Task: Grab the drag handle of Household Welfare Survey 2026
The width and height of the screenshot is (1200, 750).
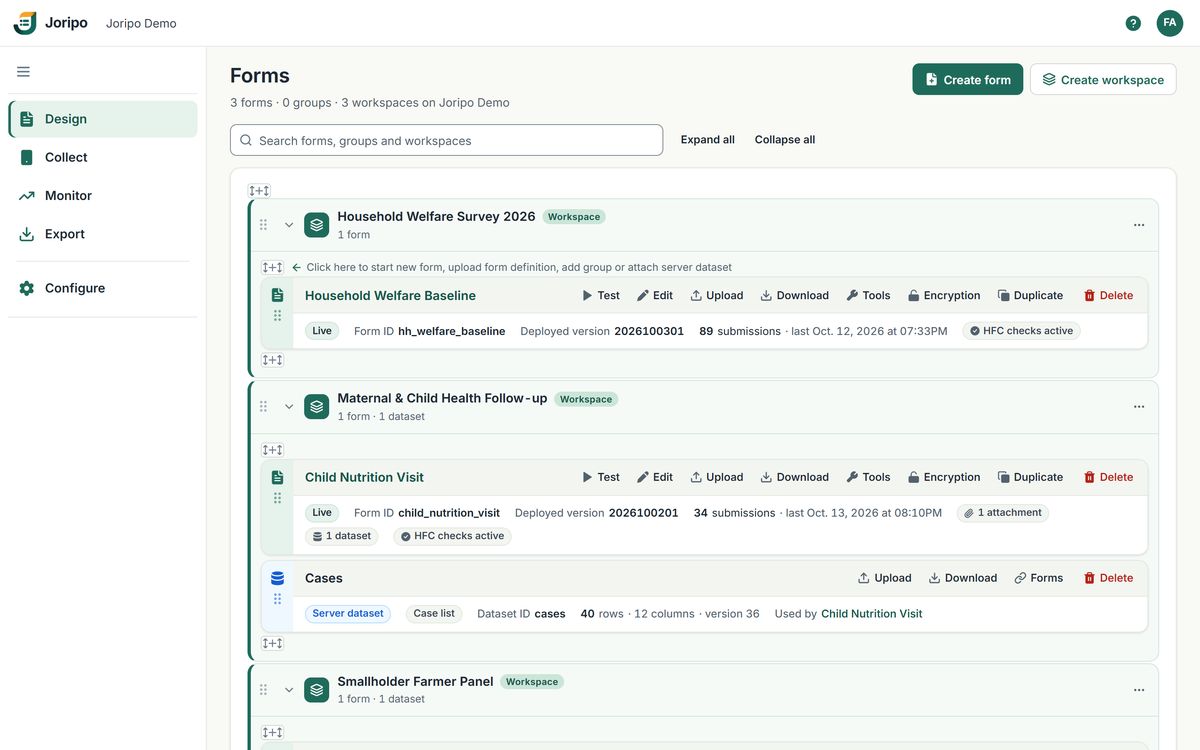Action: pyautogui.click(x=264, y=225)
